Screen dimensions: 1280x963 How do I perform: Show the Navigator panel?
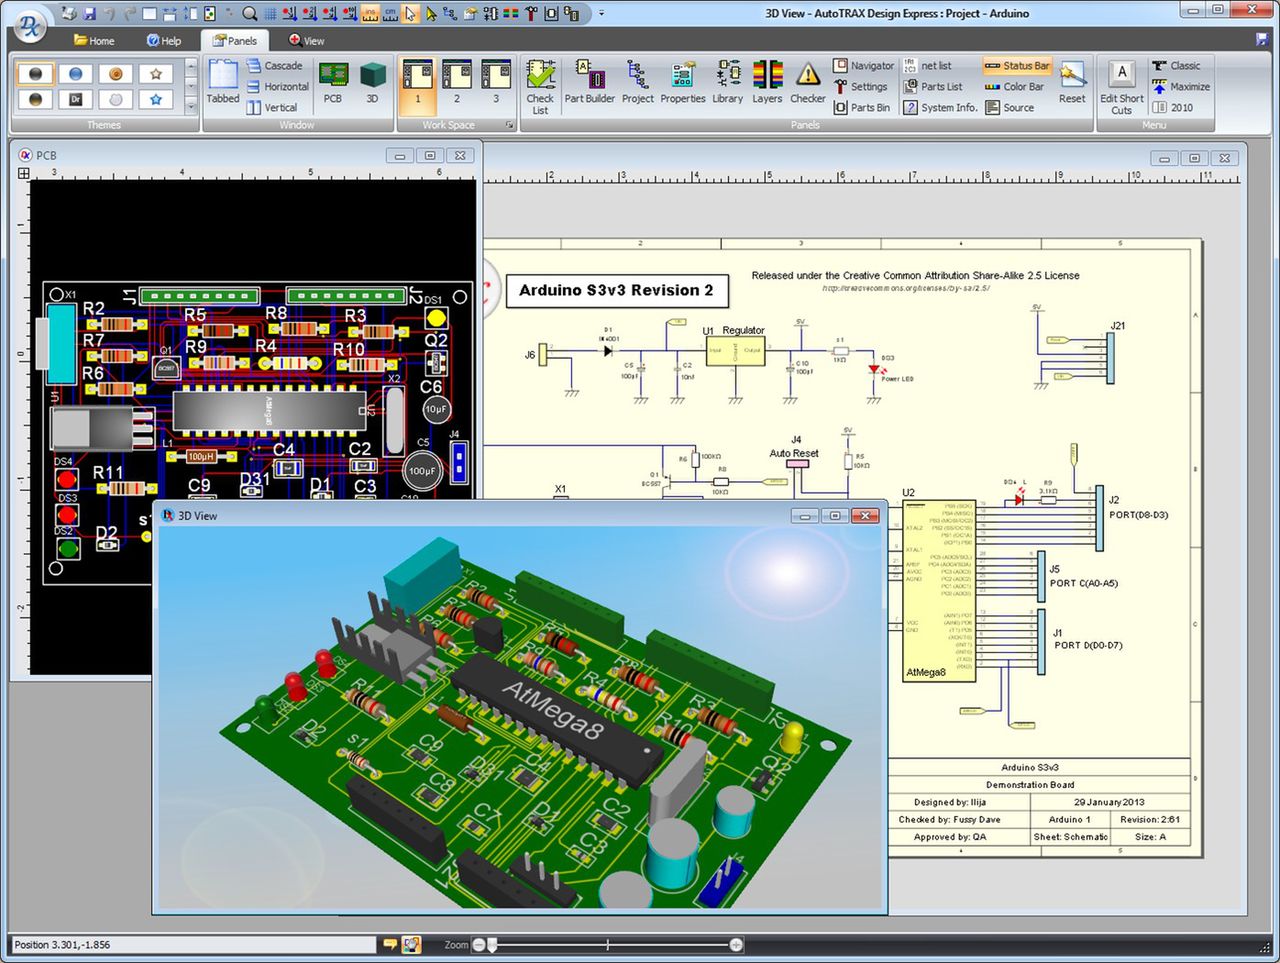864,66
